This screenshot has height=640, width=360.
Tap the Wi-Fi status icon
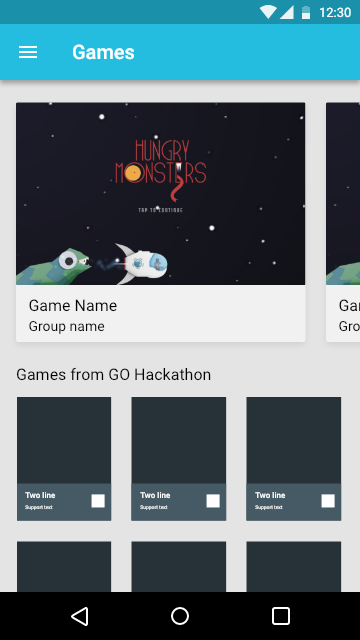point(268,13)
